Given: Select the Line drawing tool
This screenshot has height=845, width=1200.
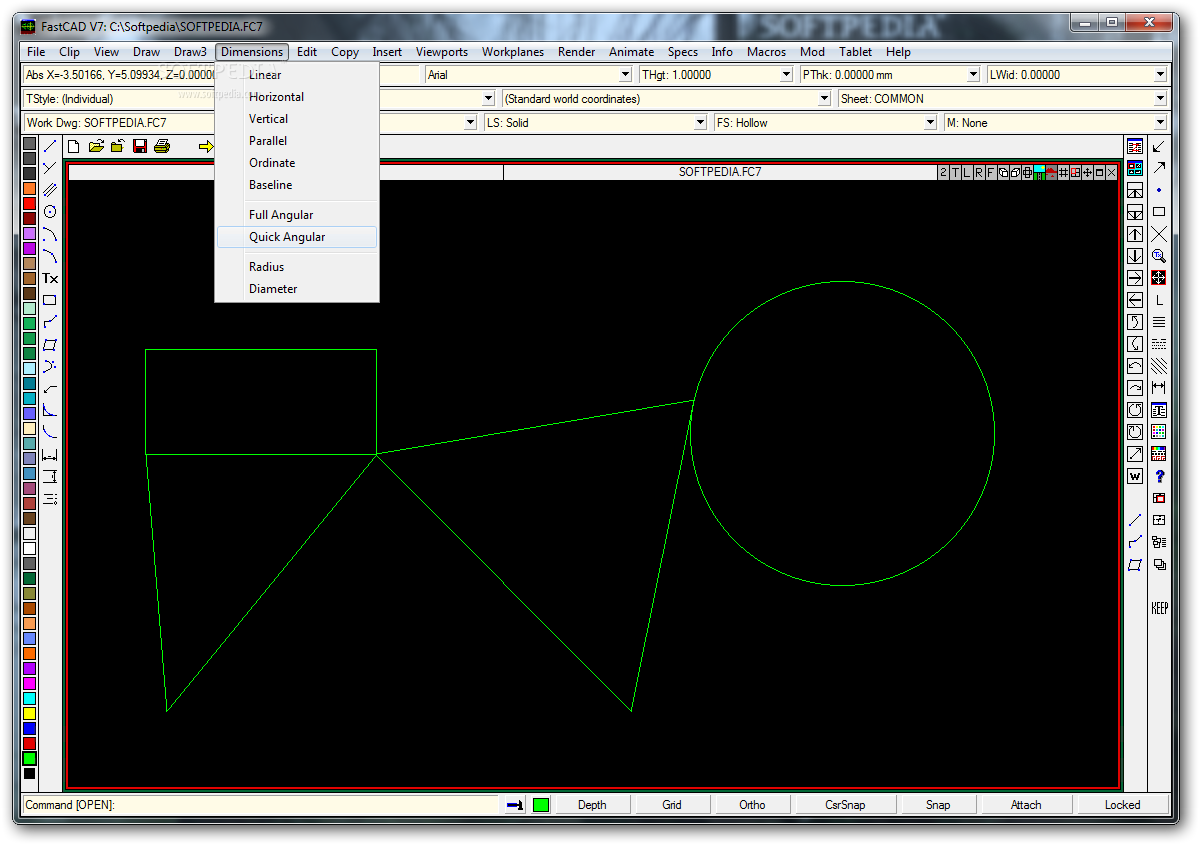Looking at the screenshot, I should [x=50, y=146].
